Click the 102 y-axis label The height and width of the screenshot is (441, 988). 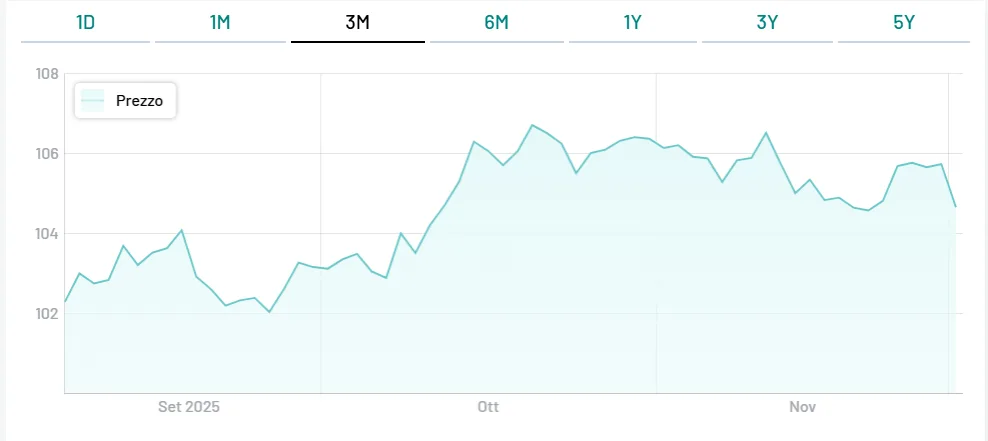47,314
